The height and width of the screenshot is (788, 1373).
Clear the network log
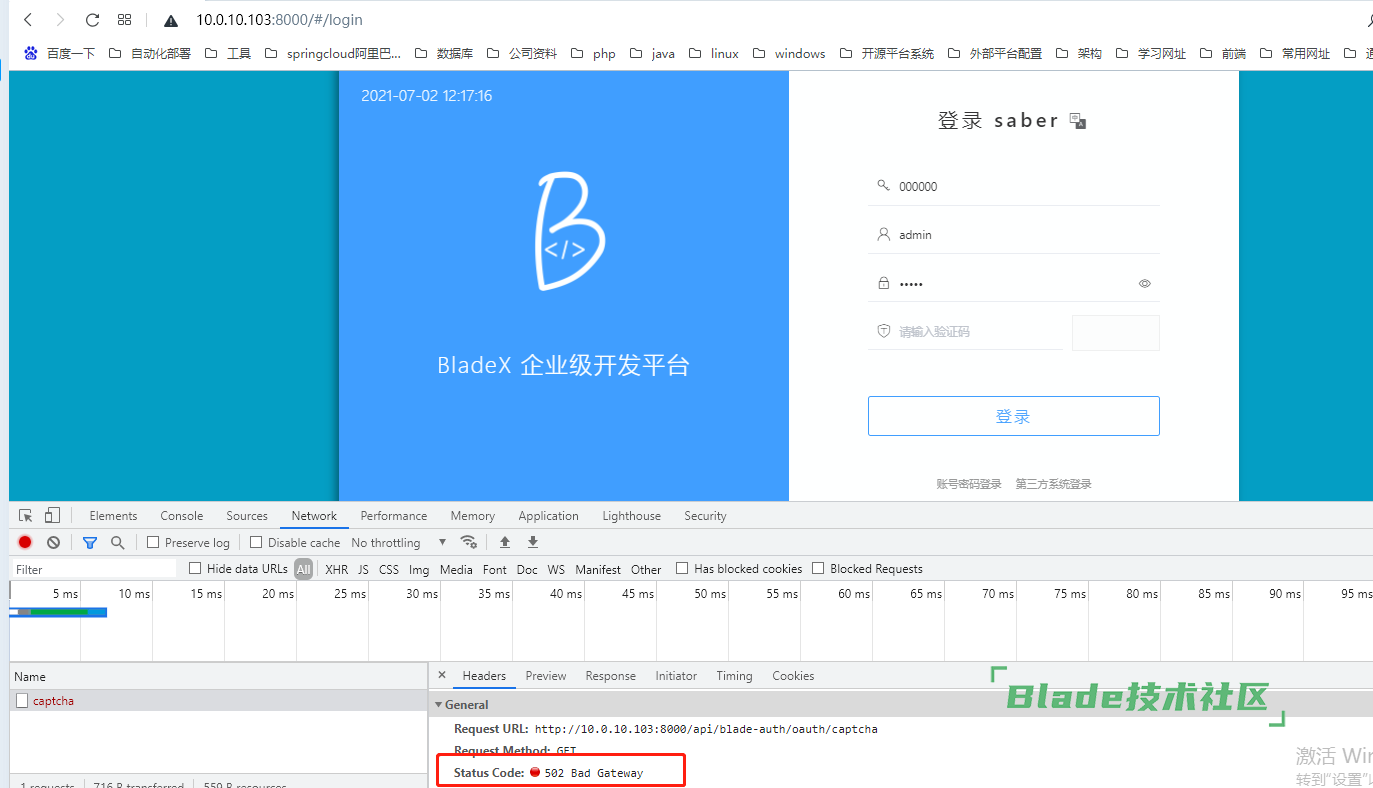pyautogui.click(x=53, y=542)
